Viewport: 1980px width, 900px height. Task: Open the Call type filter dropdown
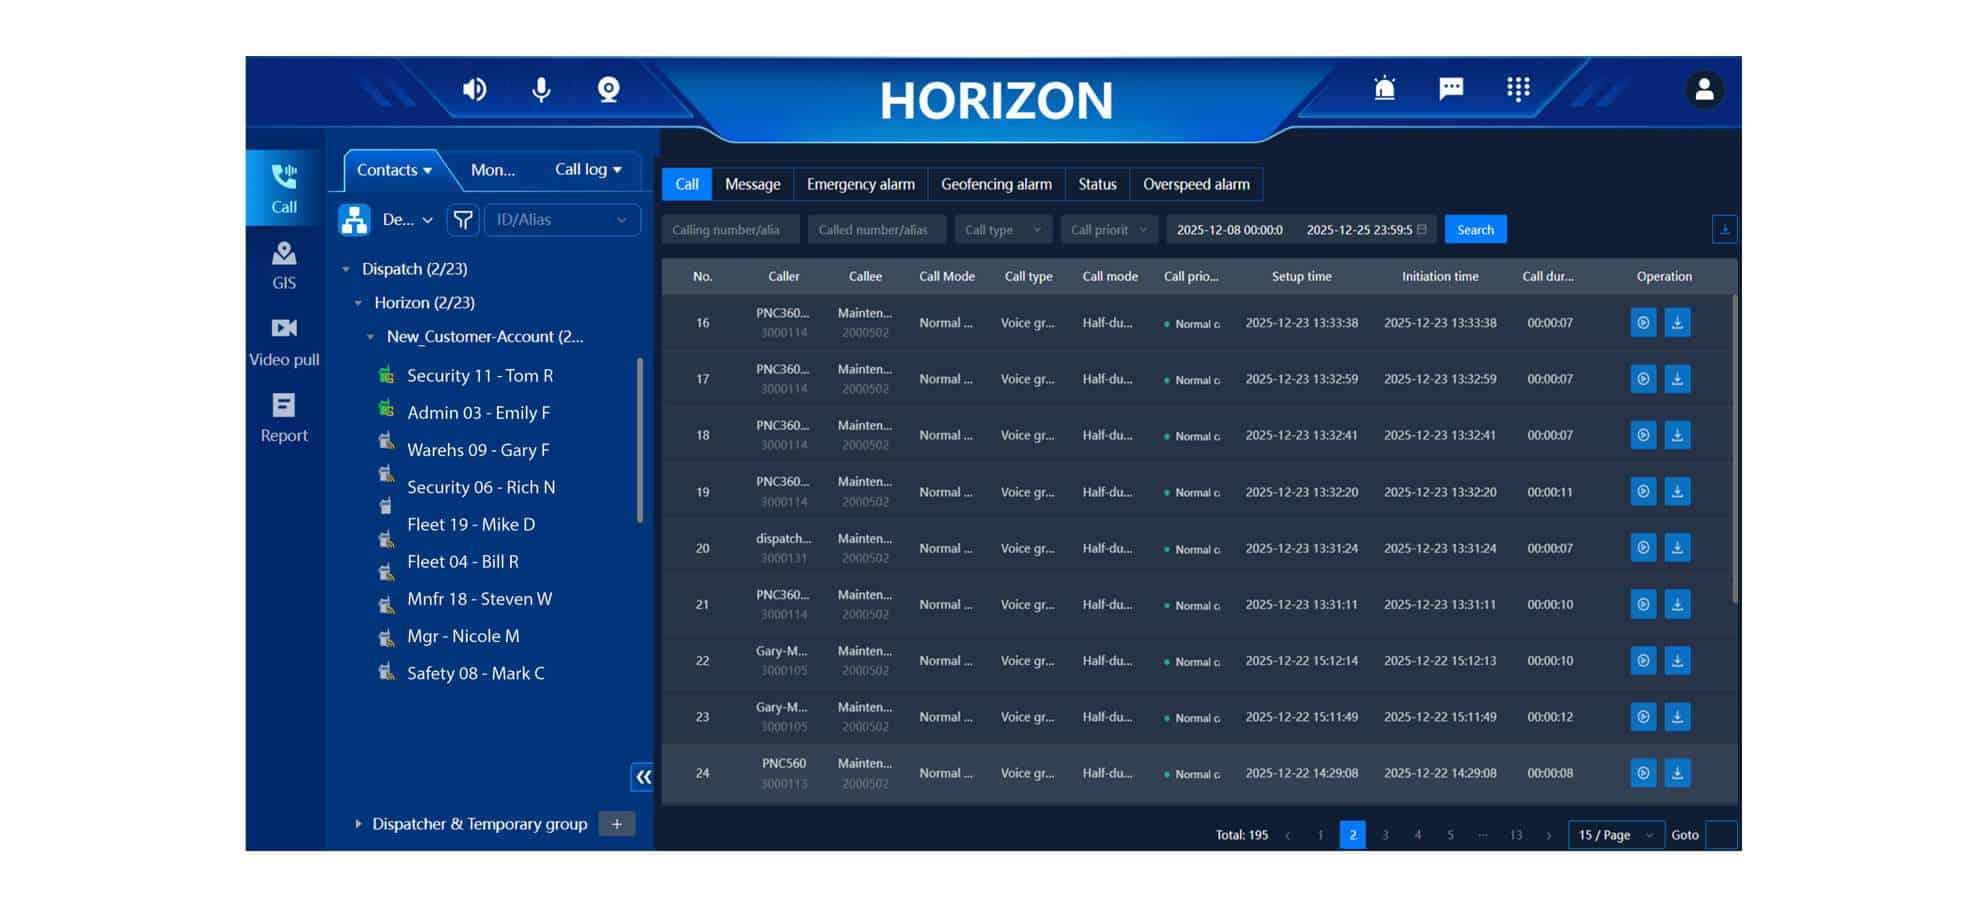(x=1003, y=230)
